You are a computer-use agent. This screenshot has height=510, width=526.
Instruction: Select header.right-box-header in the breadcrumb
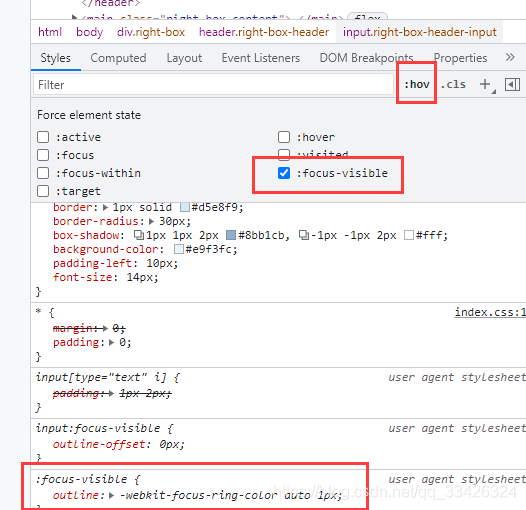pyautogui.click(x=264, y=32)
